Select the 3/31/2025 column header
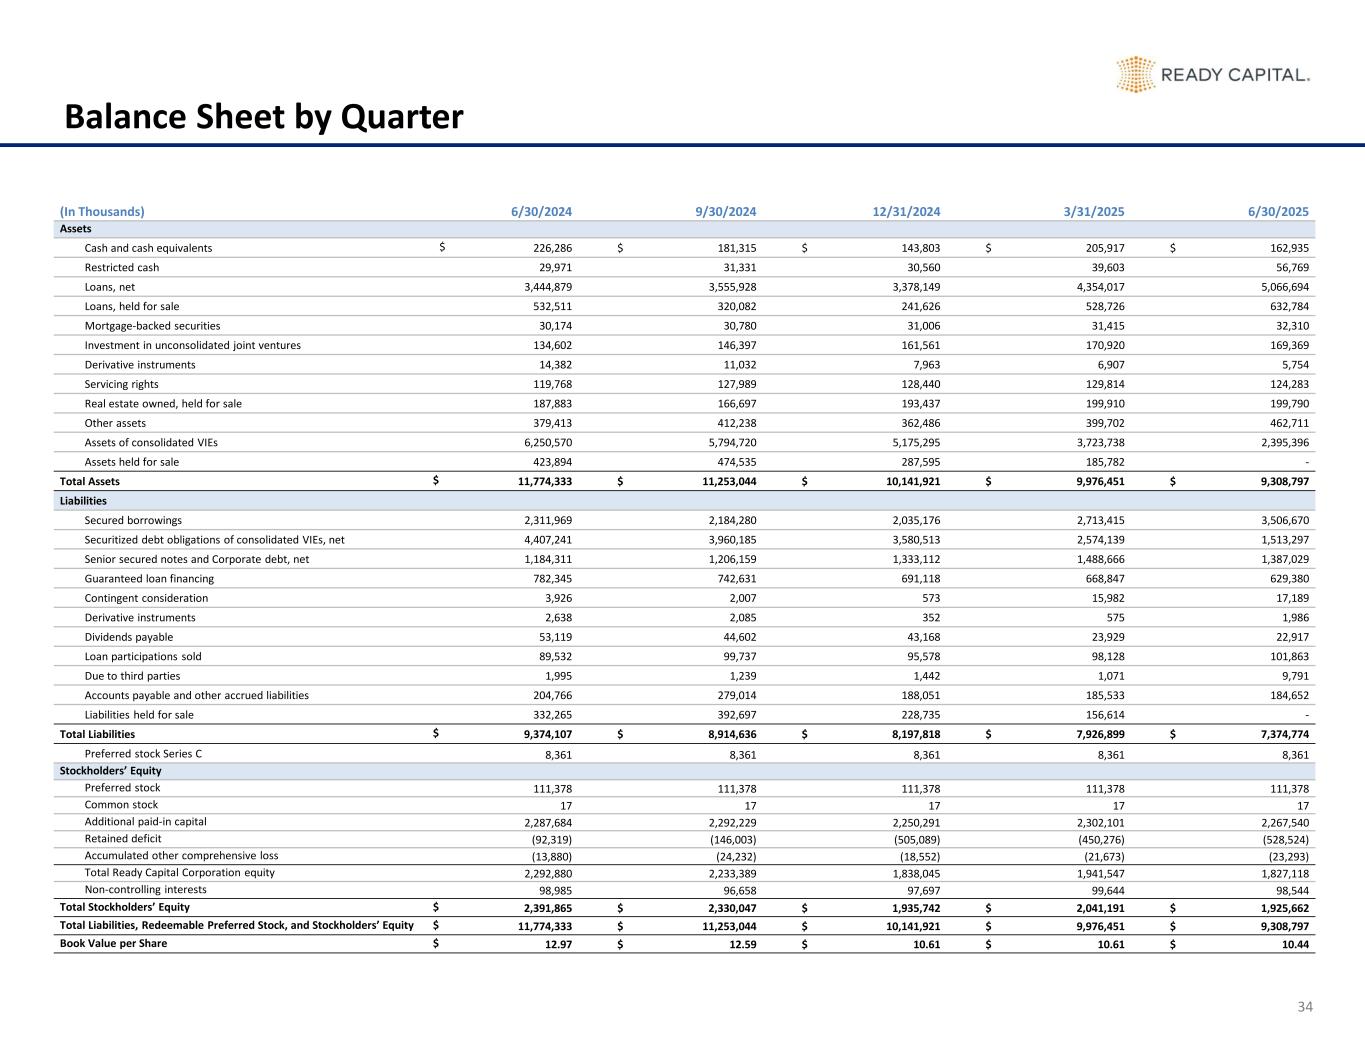The width and height of the screenshot is (1365, 1055). (x=1093, y=211)
